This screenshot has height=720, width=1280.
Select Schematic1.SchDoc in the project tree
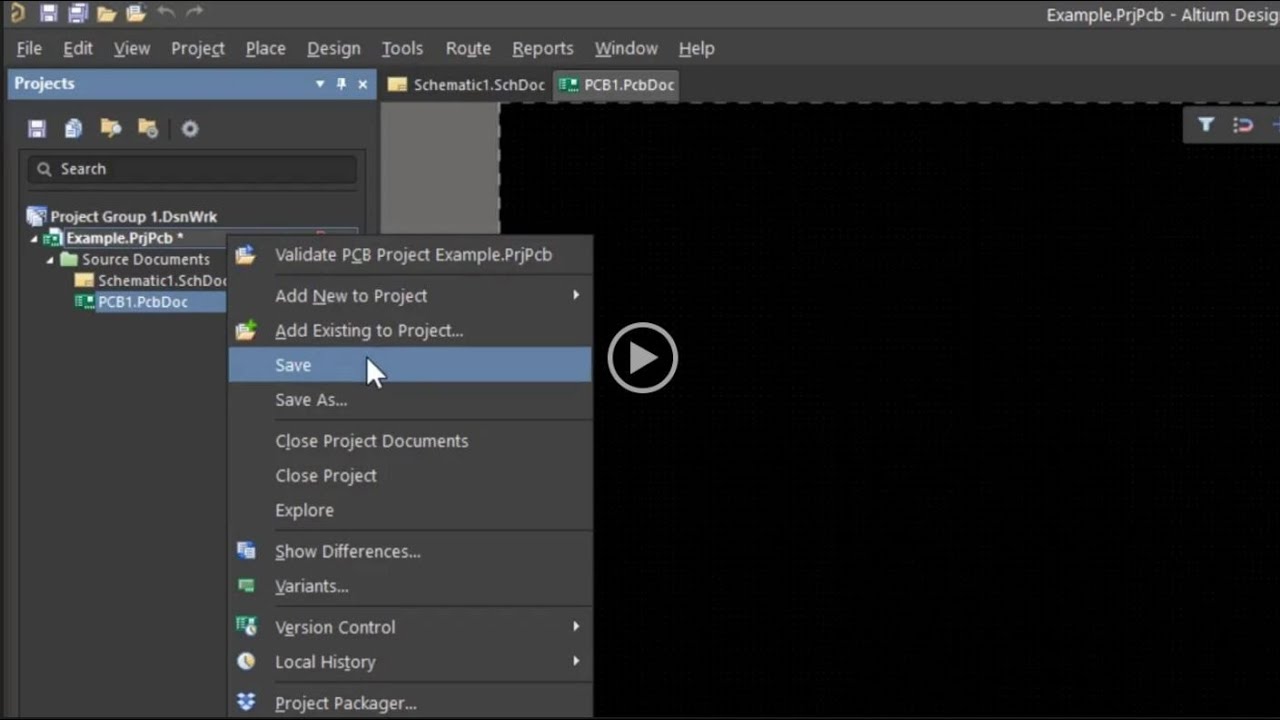[x=162, y=281]
